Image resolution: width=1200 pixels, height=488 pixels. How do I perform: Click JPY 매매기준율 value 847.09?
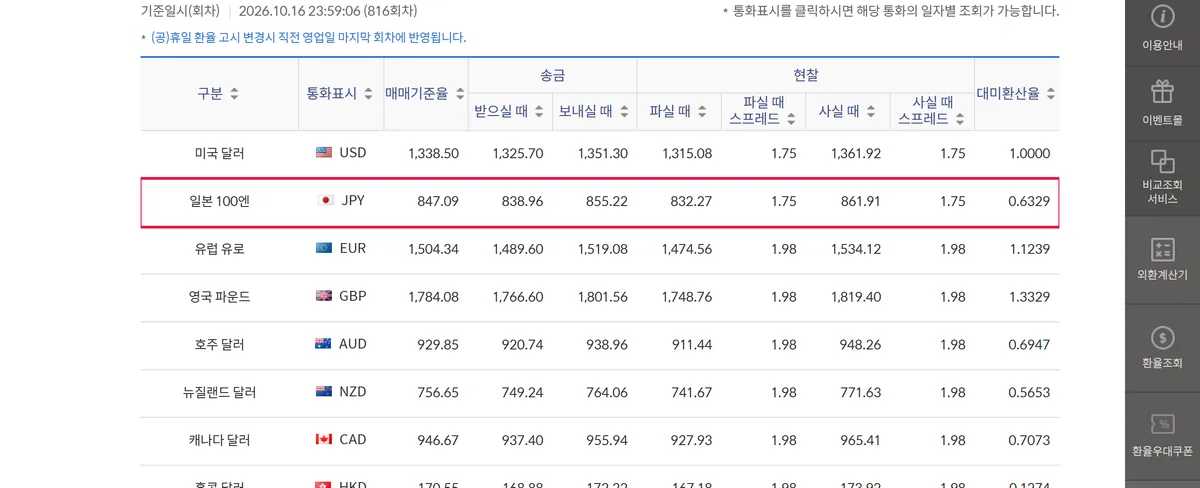tap(438, 202)
